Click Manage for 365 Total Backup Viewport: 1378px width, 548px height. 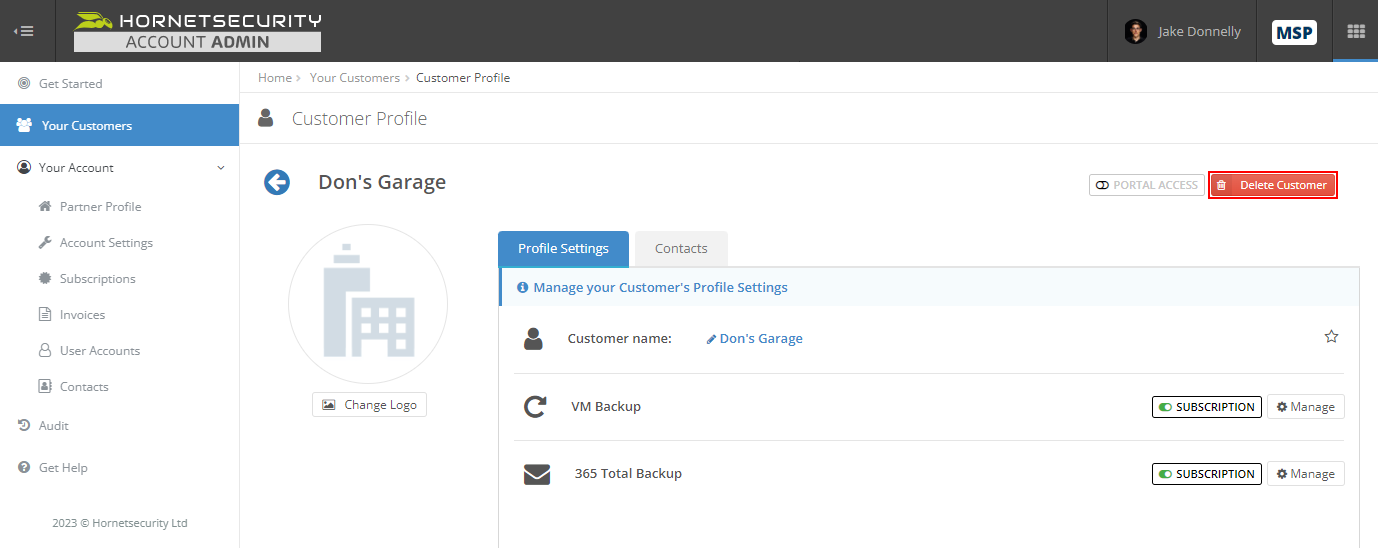click(1305, 474)
